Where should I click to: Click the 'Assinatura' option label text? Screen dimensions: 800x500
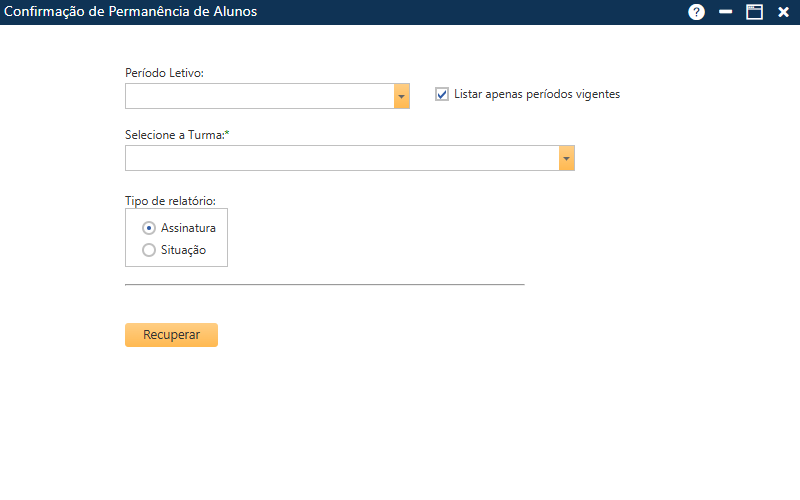click(188, 228)
